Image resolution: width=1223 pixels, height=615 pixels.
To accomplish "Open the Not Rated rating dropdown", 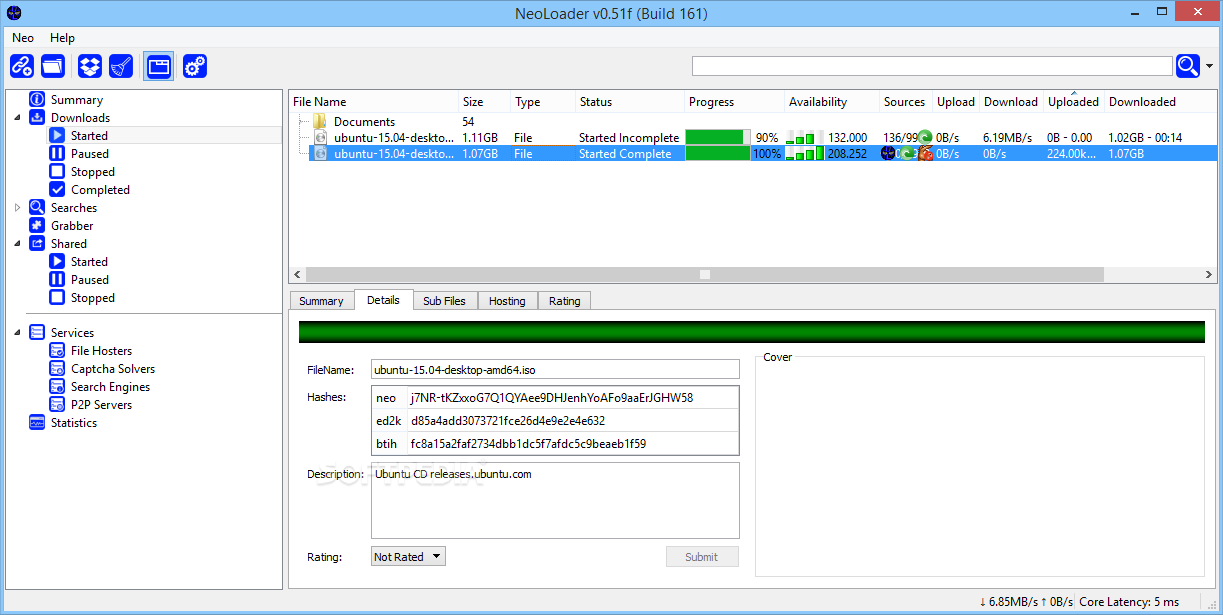I will tap(408, 557).
